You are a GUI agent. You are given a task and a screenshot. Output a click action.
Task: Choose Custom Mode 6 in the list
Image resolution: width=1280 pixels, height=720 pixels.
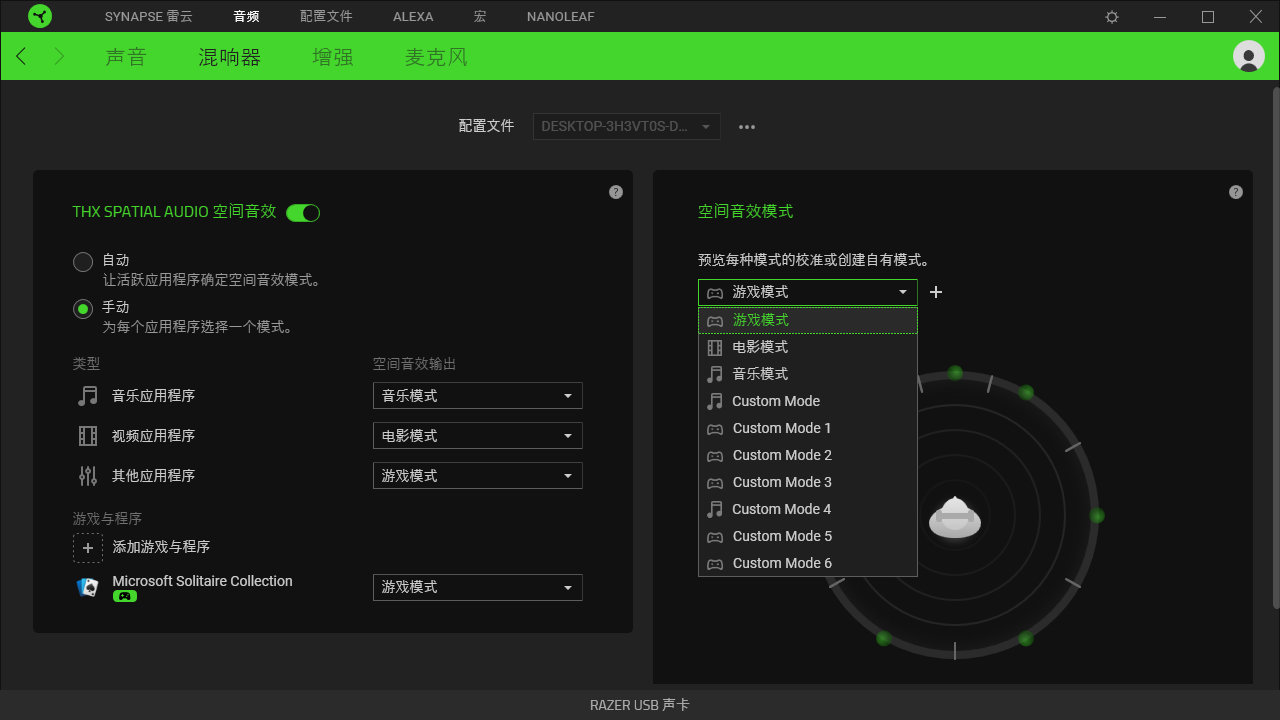pos(808,563)
